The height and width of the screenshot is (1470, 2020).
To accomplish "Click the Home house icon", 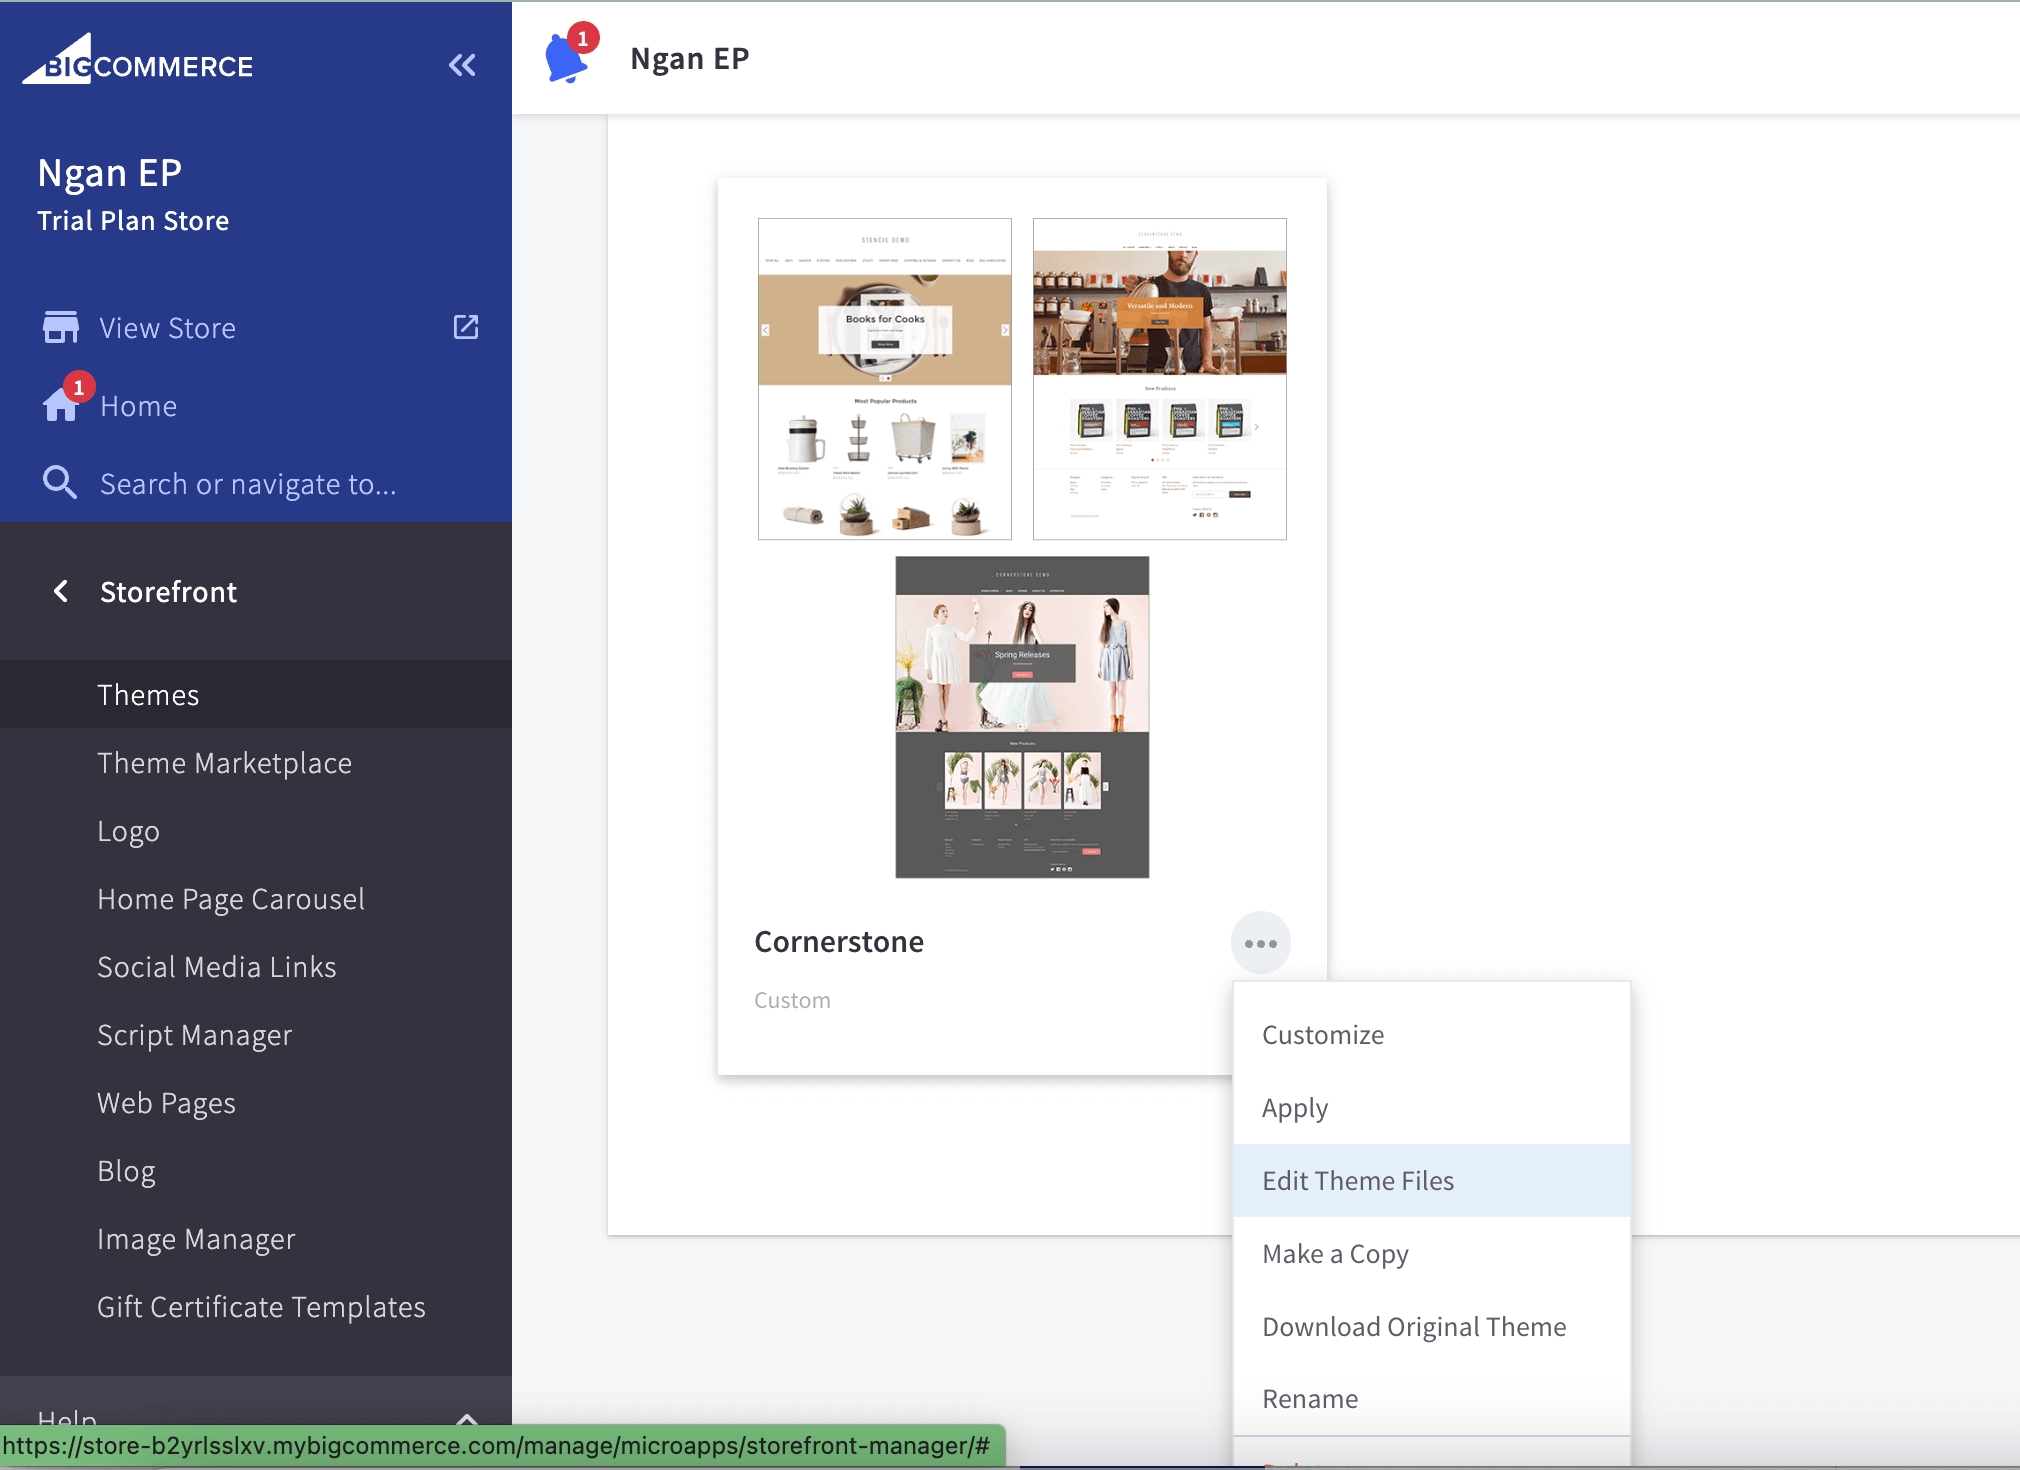I will point(60,404).
